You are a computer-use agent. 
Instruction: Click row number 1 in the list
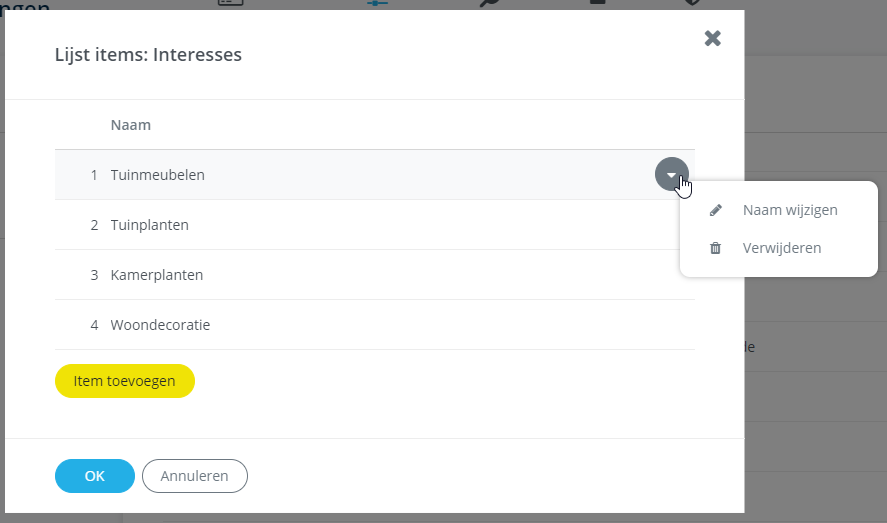pyautogui.click(x=94, y=175)
